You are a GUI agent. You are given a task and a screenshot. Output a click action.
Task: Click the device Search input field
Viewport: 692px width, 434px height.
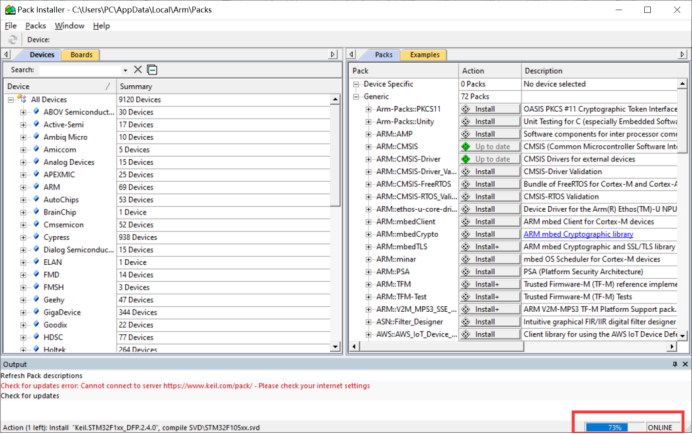(80, 70)
